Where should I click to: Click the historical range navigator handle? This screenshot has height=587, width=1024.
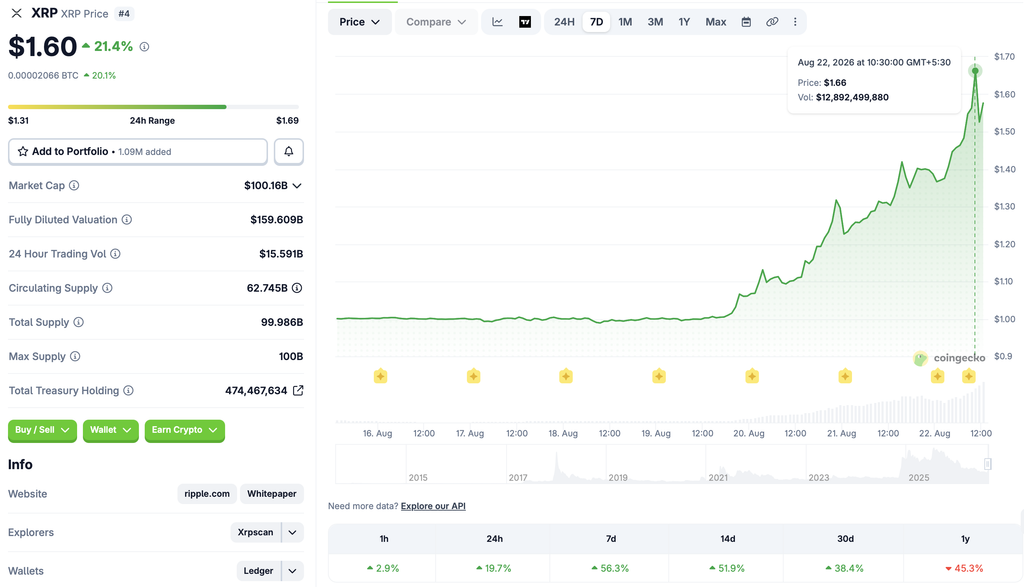point(987,464)
